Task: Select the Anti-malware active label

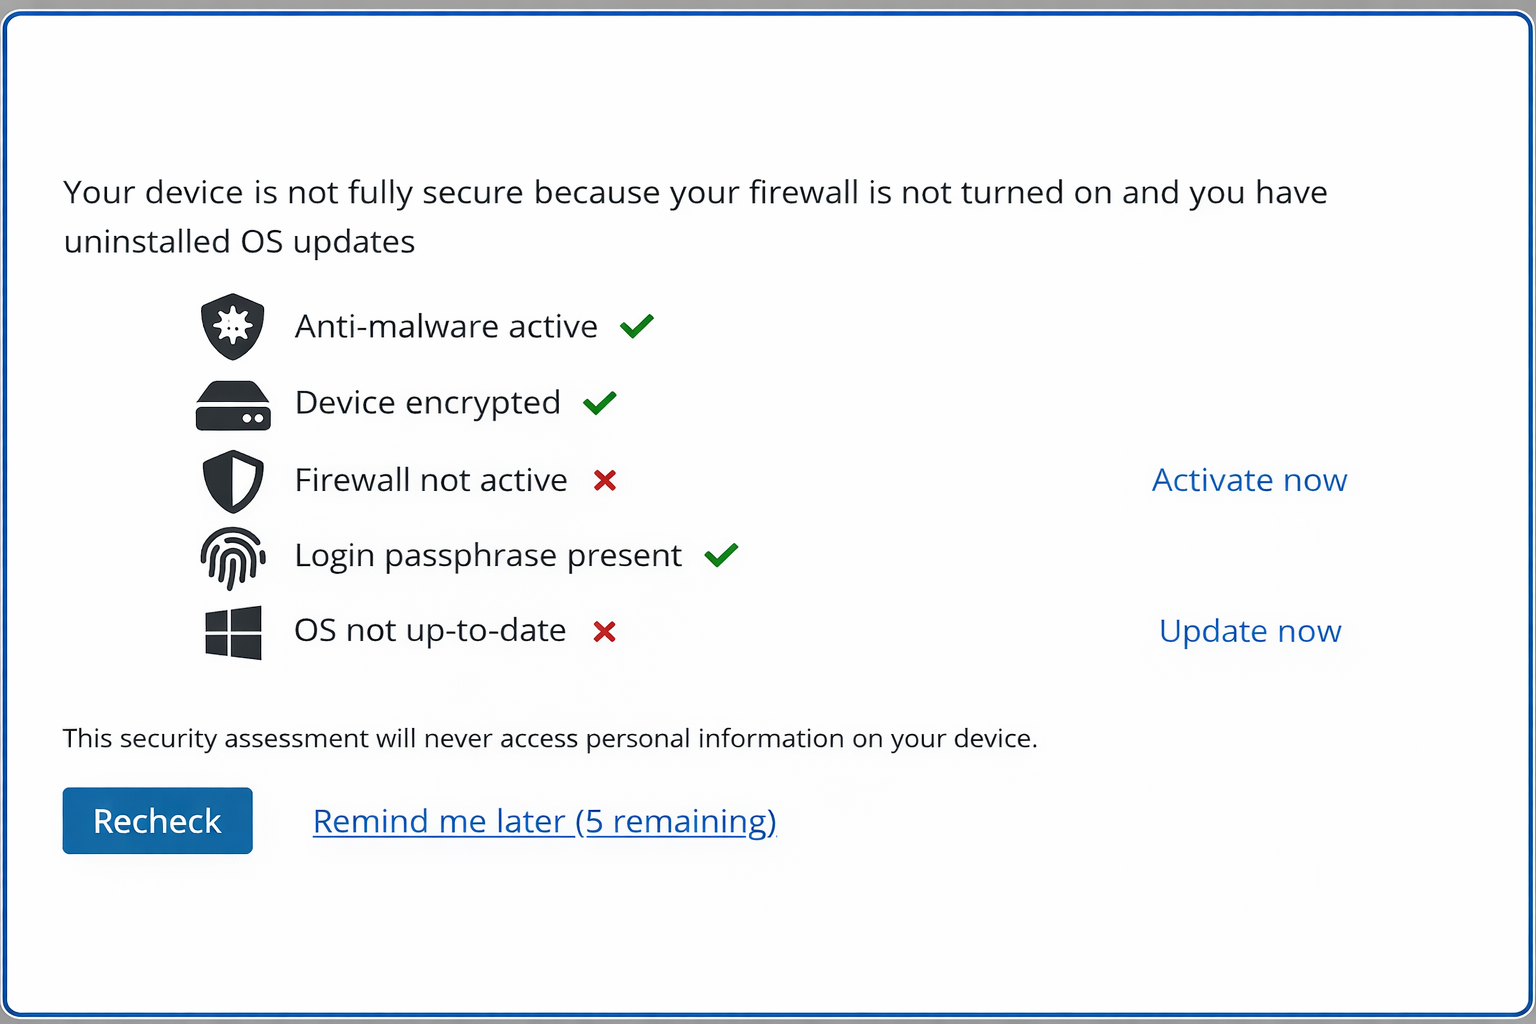Action: point(445,325)
